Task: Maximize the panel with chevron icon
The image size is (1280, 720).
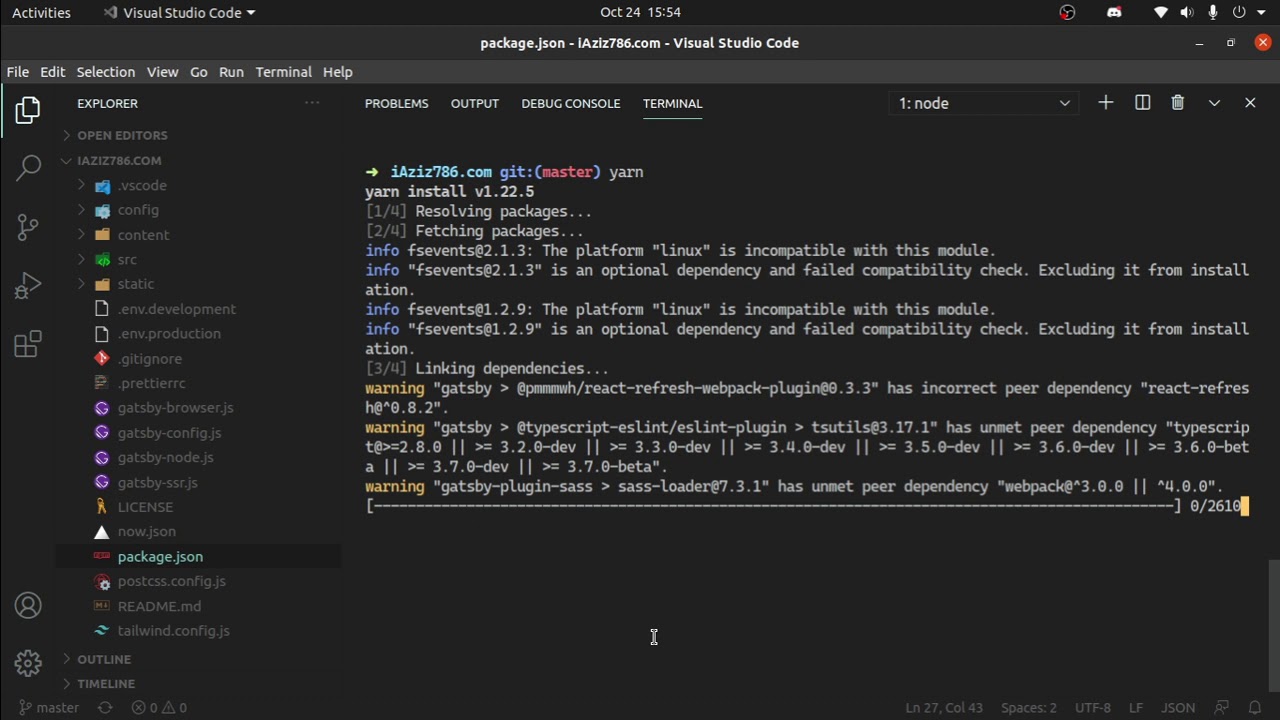Action: click(x=1214, y=103)
